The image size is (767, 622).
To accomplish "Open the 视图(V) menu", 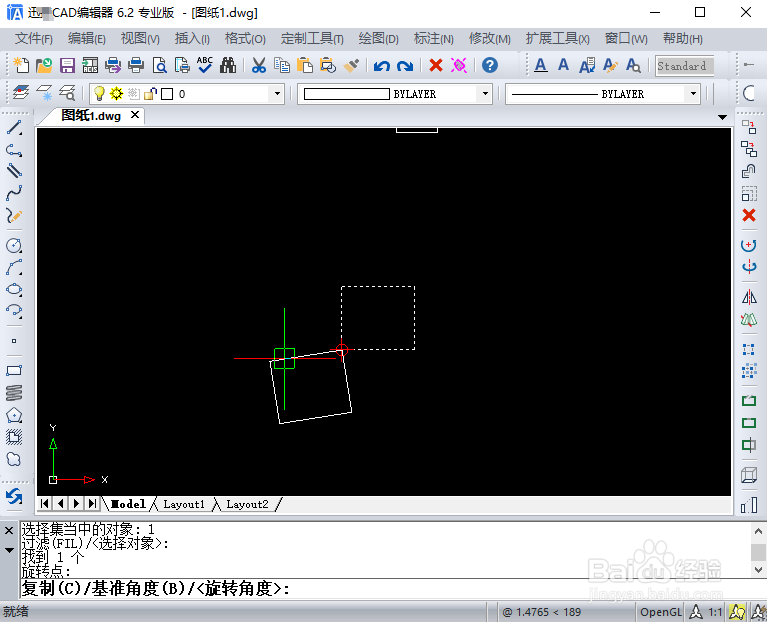I will point(140,39).
